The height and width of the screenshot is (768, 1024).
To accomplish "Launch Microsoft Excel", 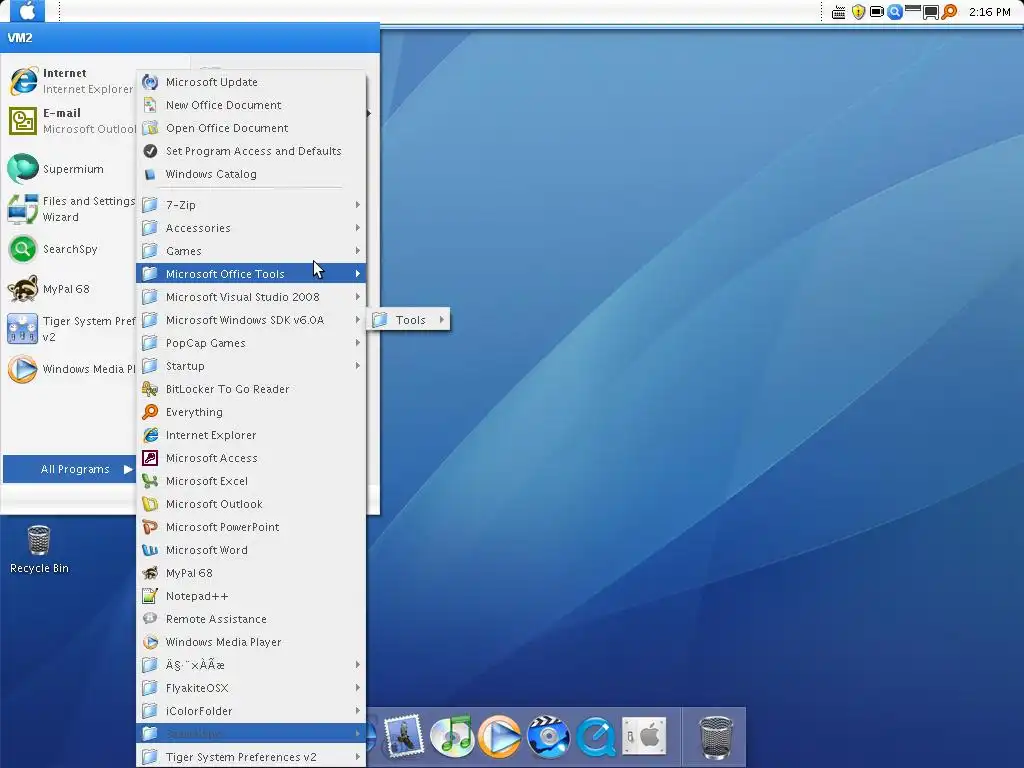I will (251, 481).
